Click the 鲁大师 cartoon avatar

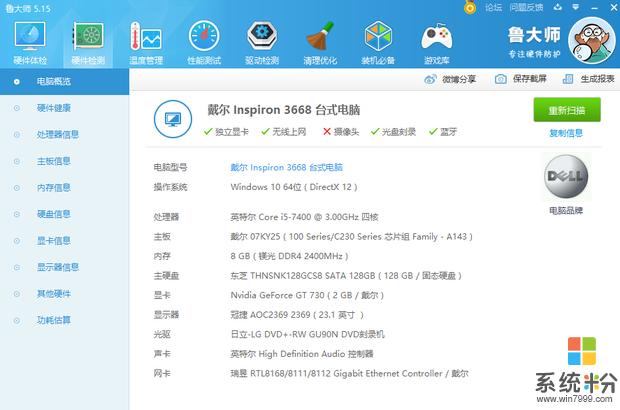[590, 40]
